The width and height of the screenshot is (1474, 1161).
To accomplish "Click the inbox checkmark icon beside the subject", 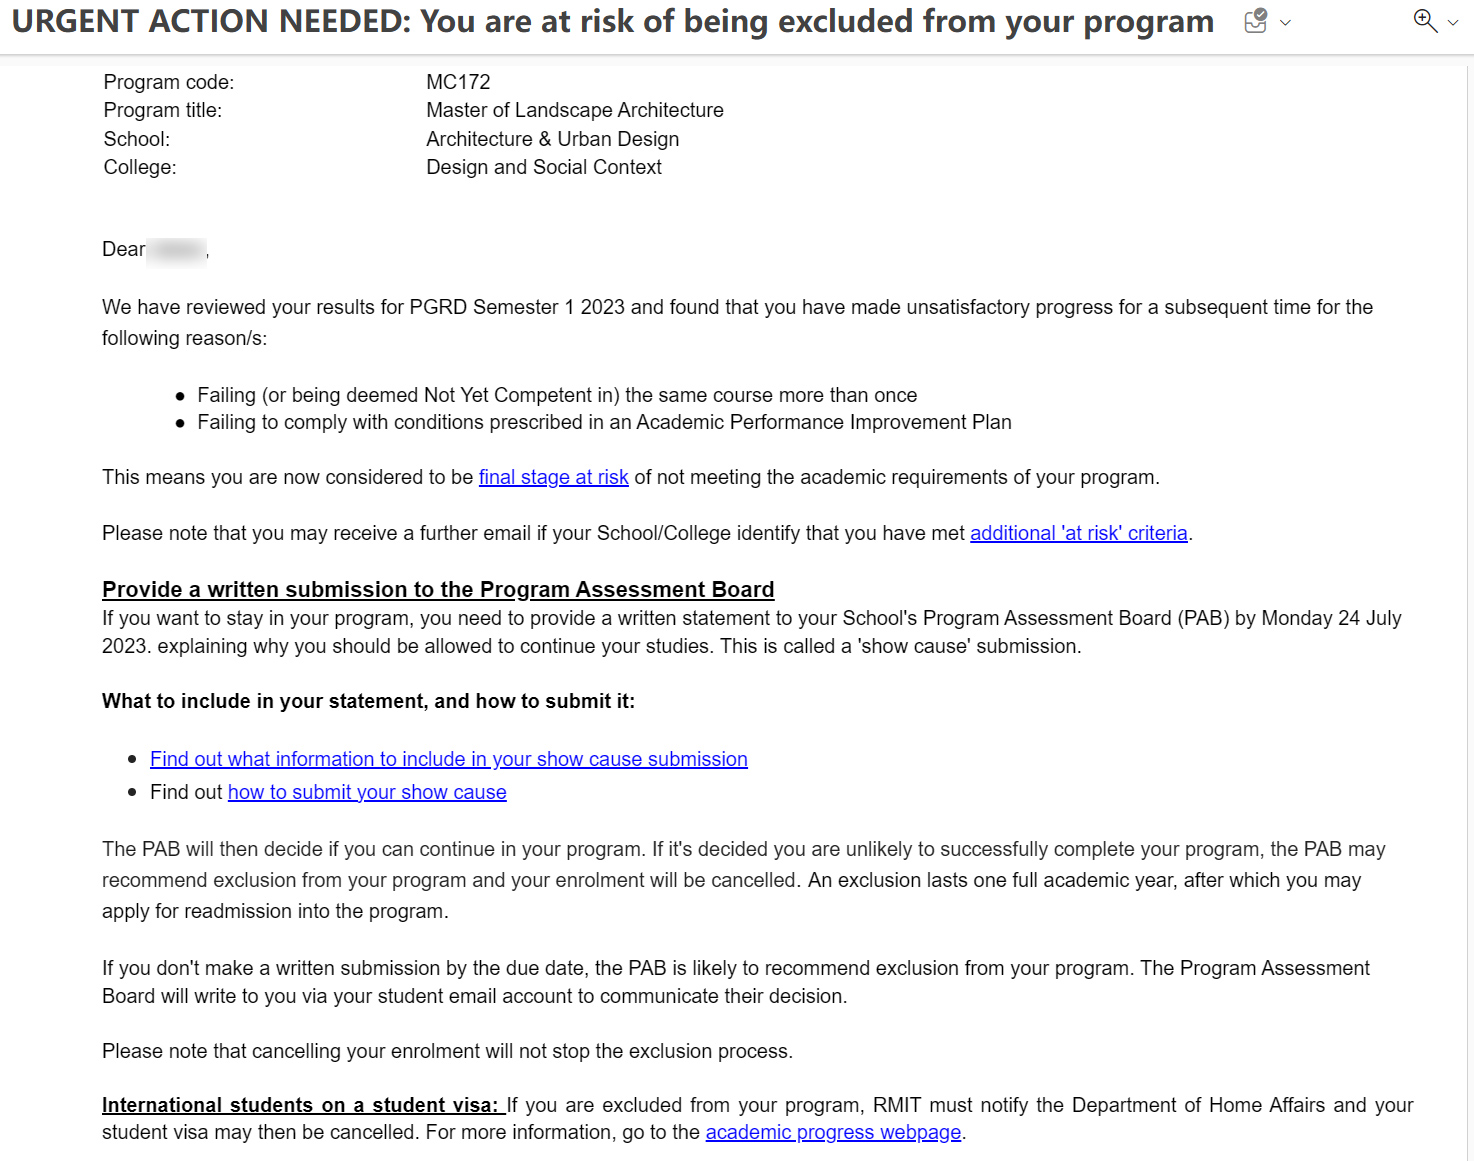I will tap(1256, 21).
